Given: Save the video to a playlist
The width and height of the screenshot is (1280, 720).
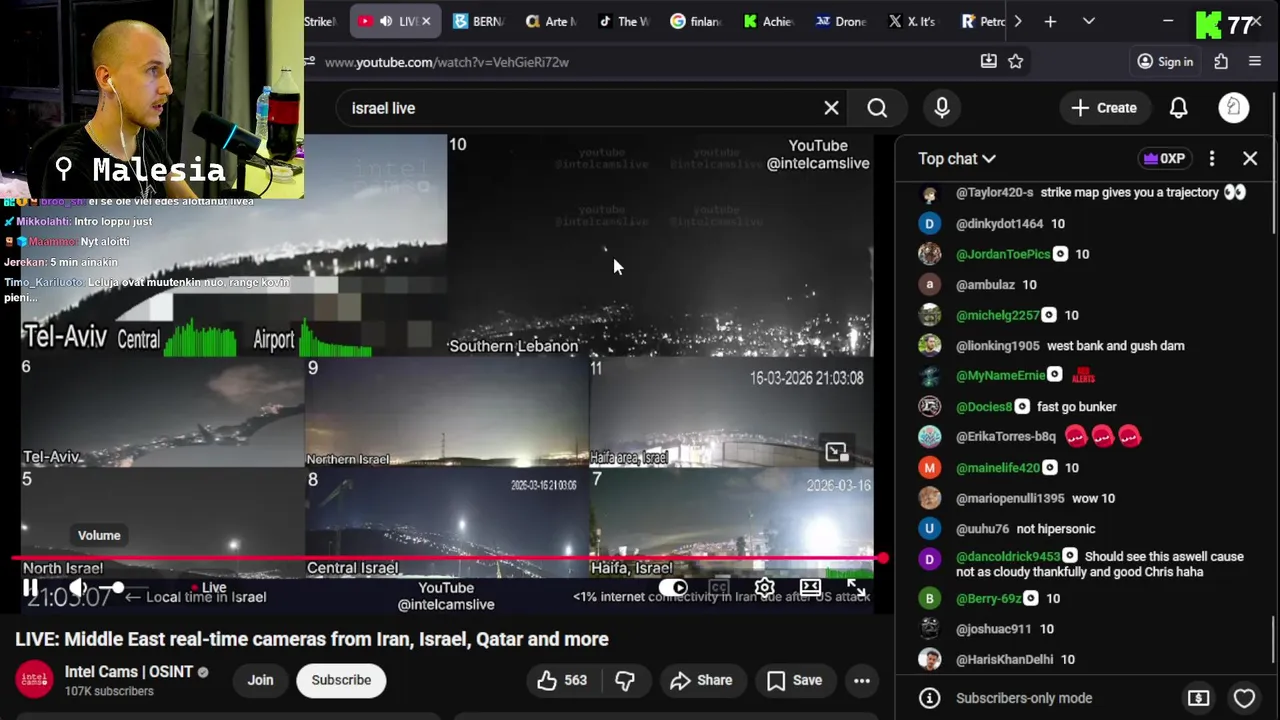Looking at the screenshot, I should pyautogui.click(x=794, y=680).
